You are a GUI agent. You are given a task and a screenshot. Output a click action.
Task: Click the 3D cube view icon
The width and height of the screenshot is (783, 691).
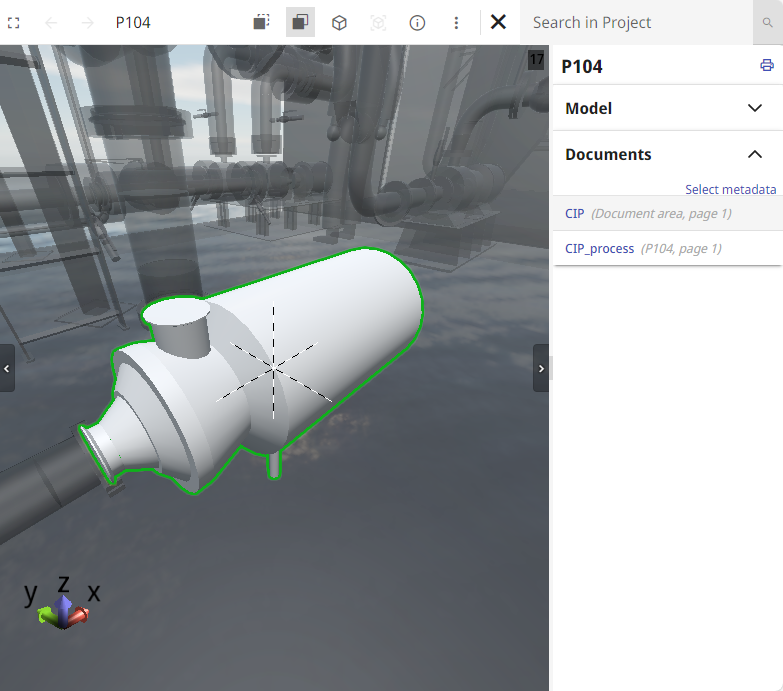tap(339, 22)
